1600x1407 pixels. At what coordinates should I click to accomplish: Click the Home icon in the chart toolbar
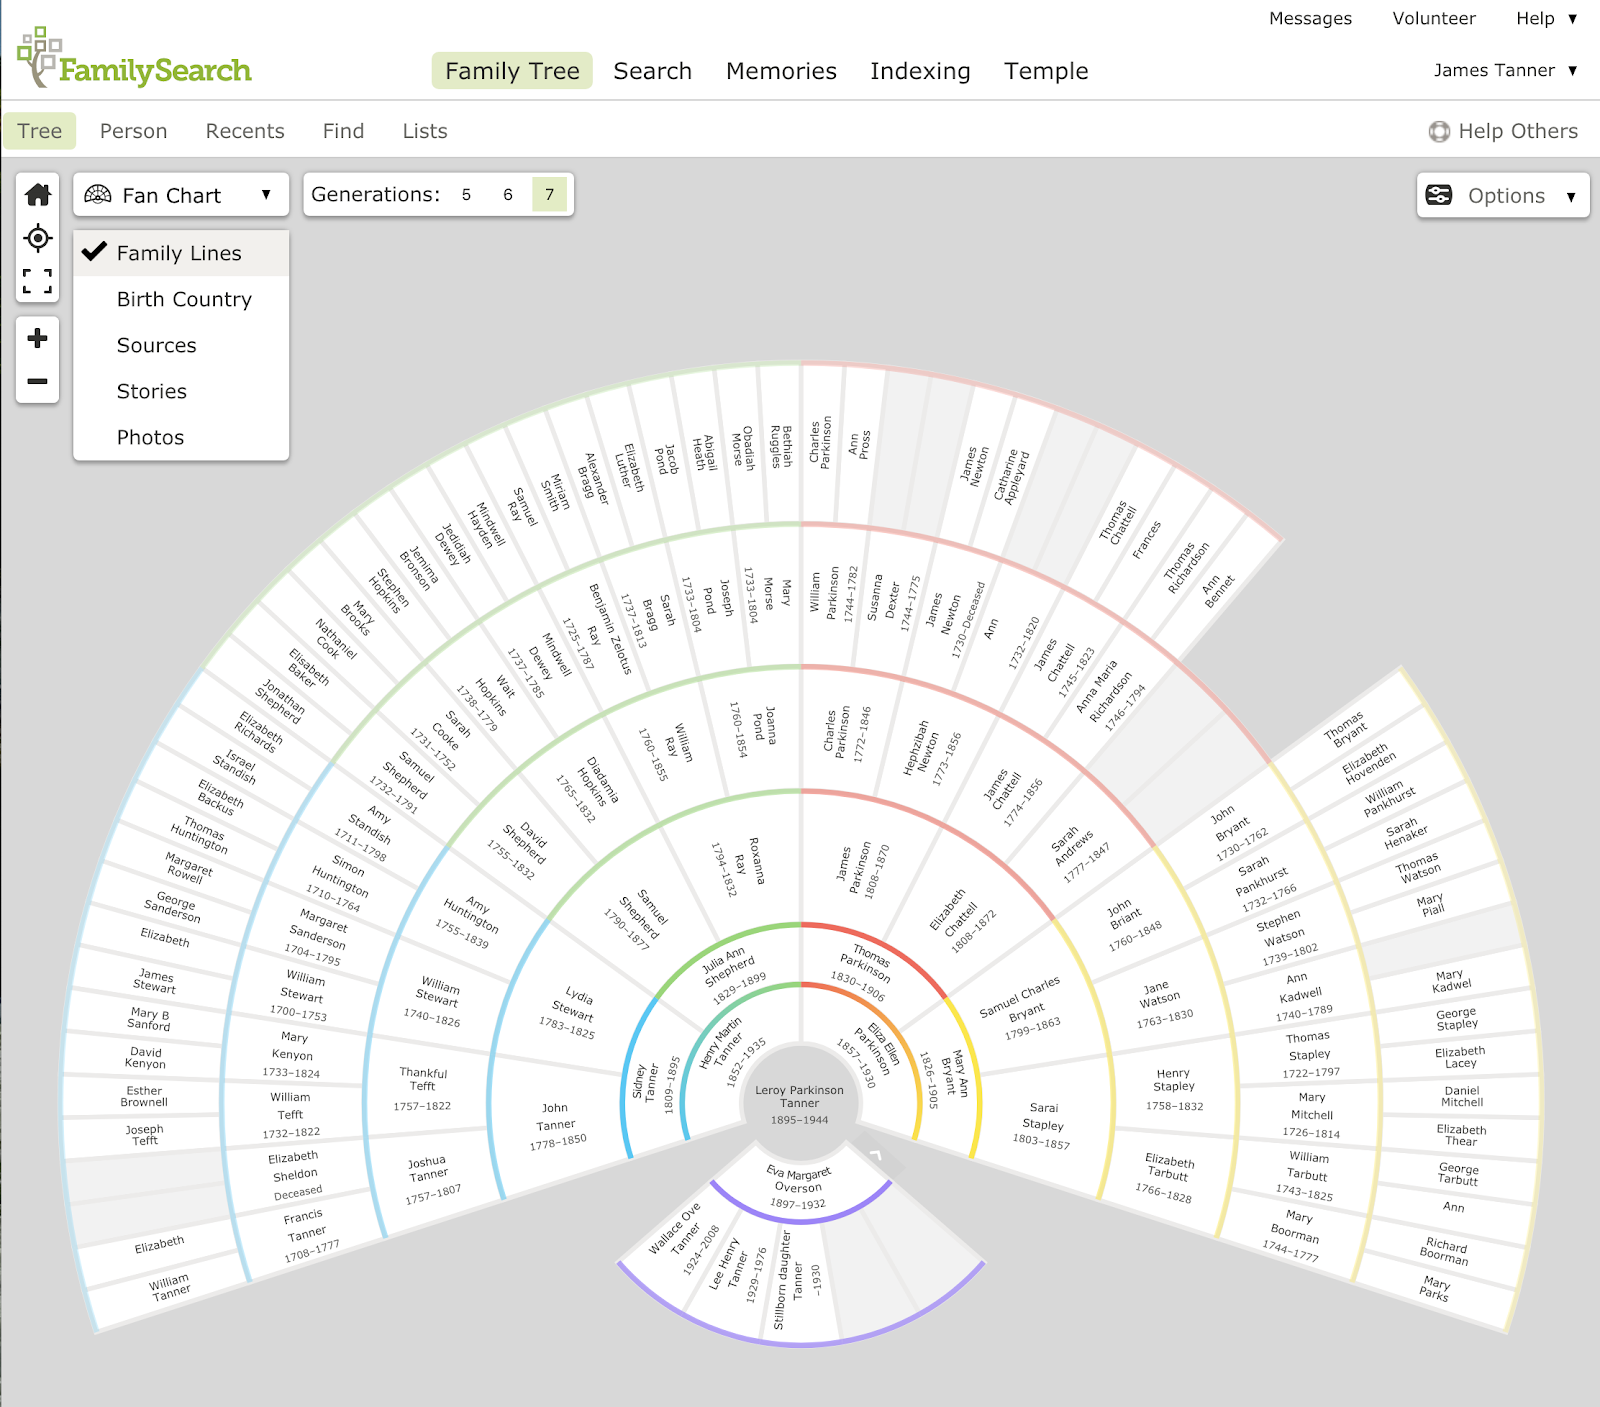[37, 195]
